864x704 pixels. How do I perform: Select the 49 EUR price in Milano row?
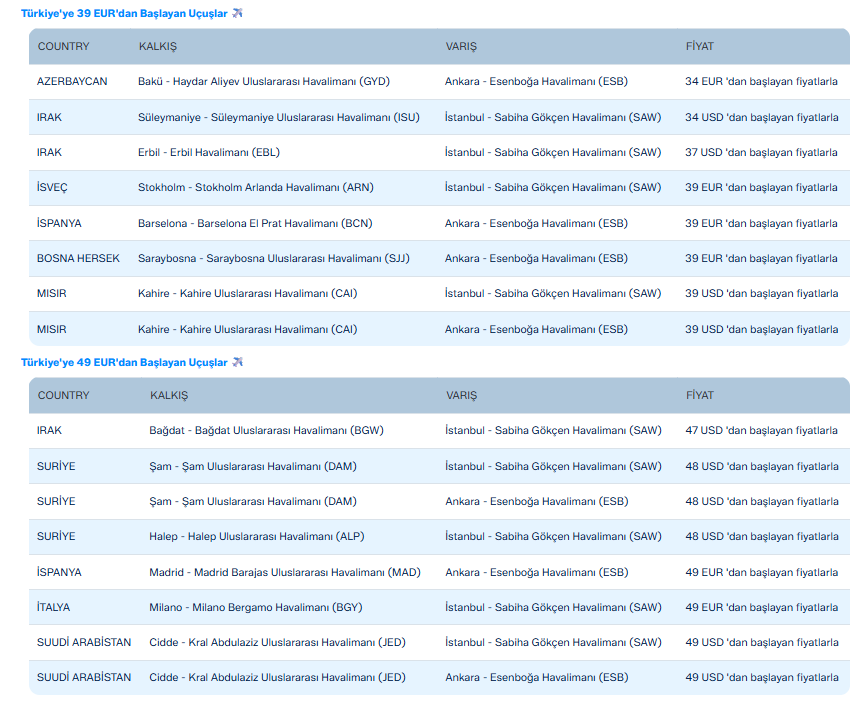tap(762, 608)
